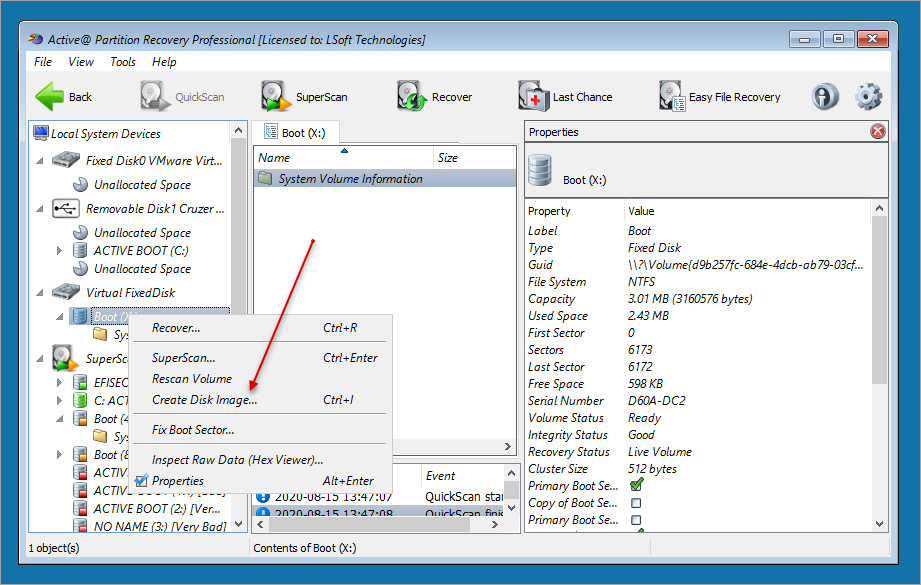Open Easy File Recovery icon
Screen dimensions: 921x585
tap(672, 96)
